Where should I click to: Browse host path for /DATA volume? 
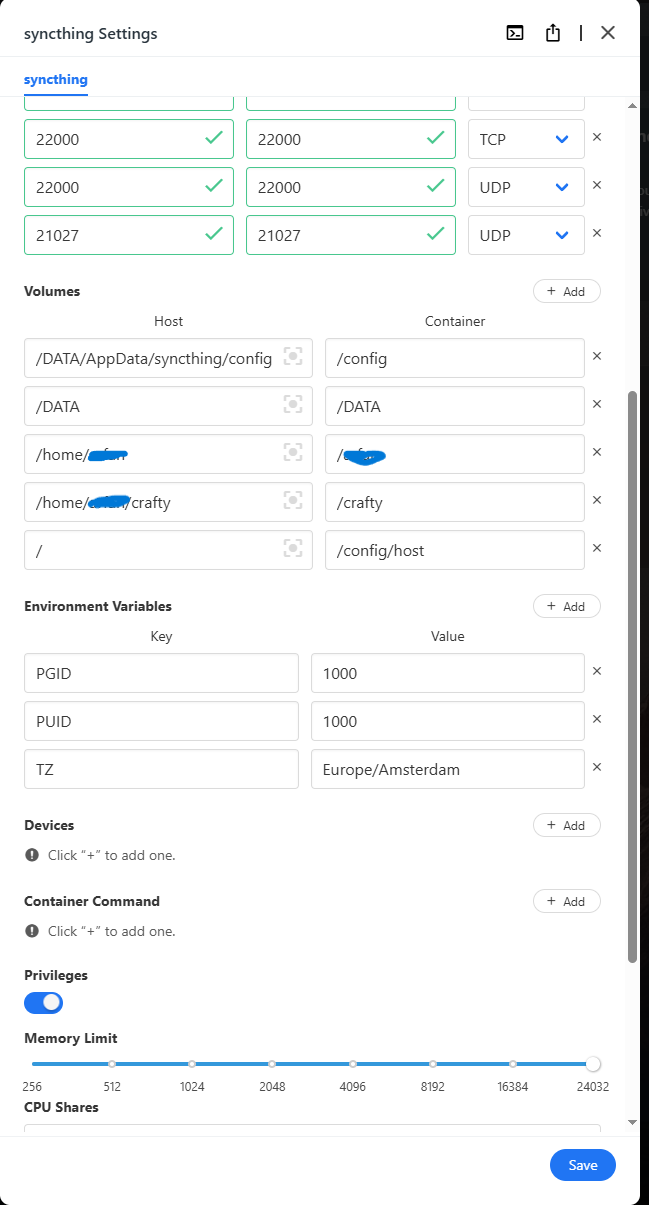[x=292, y=405]
